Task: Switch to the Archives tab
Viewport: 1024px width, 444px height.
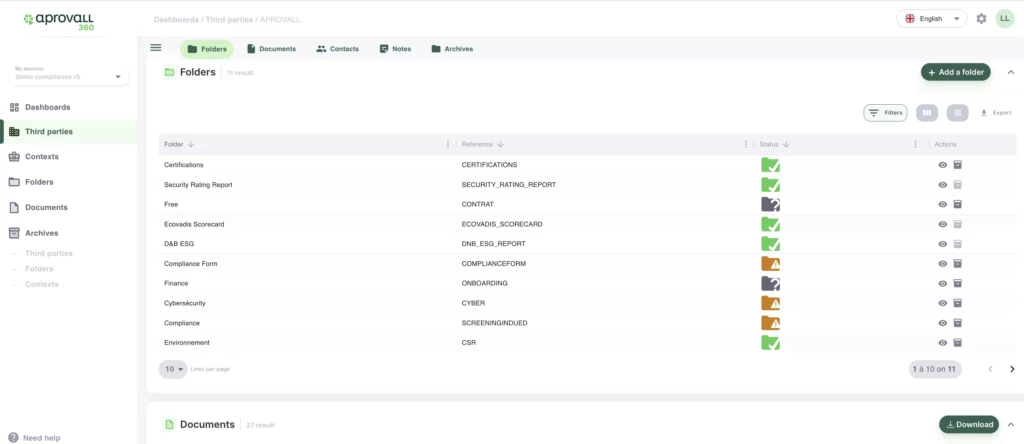Action: 452,49
